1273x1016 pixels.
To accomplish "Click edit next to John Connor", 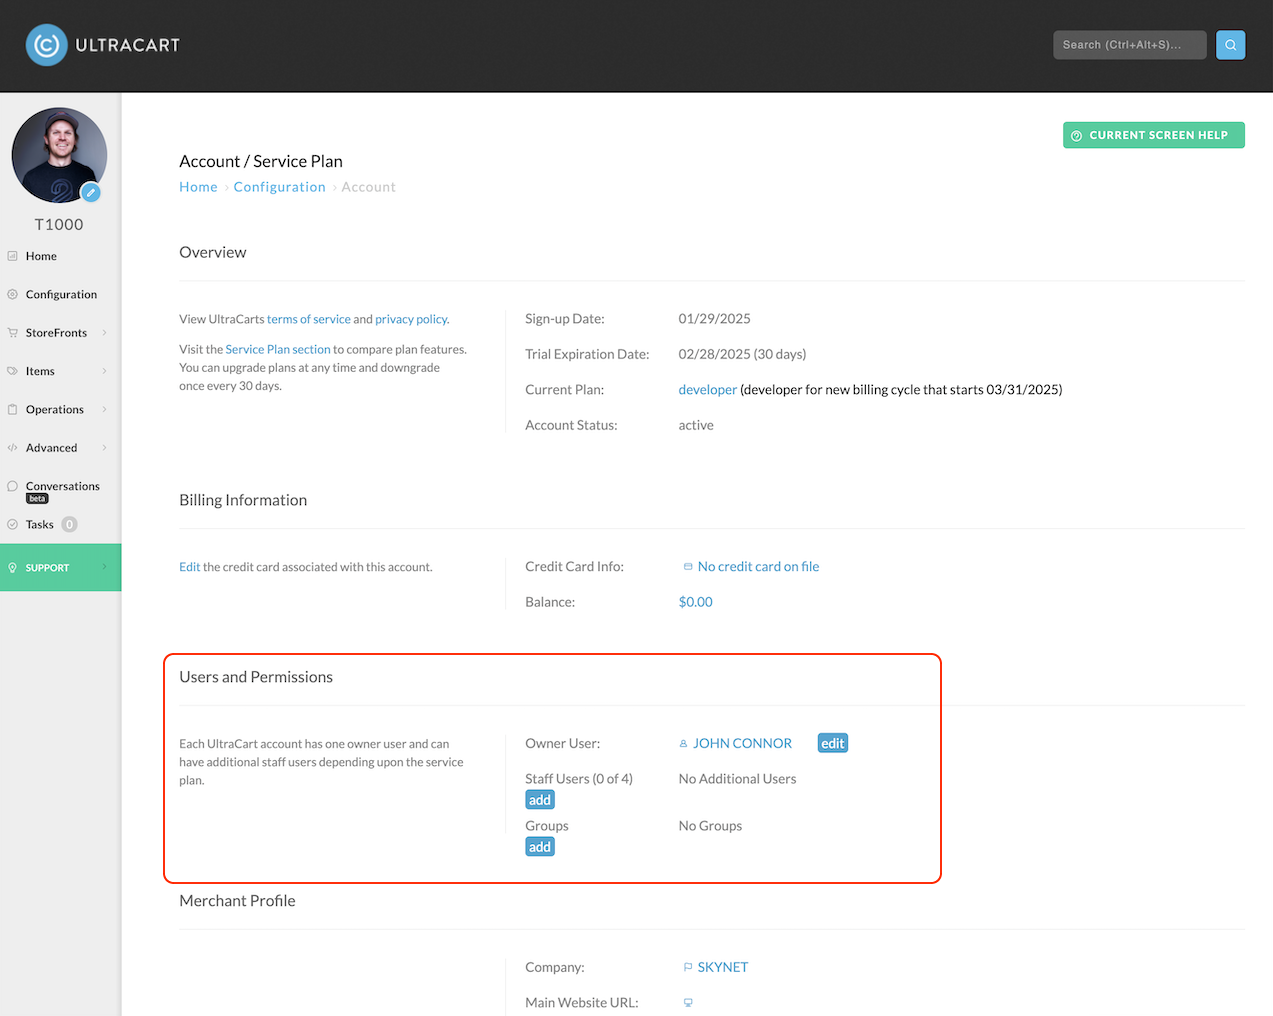I will point(833,743).
